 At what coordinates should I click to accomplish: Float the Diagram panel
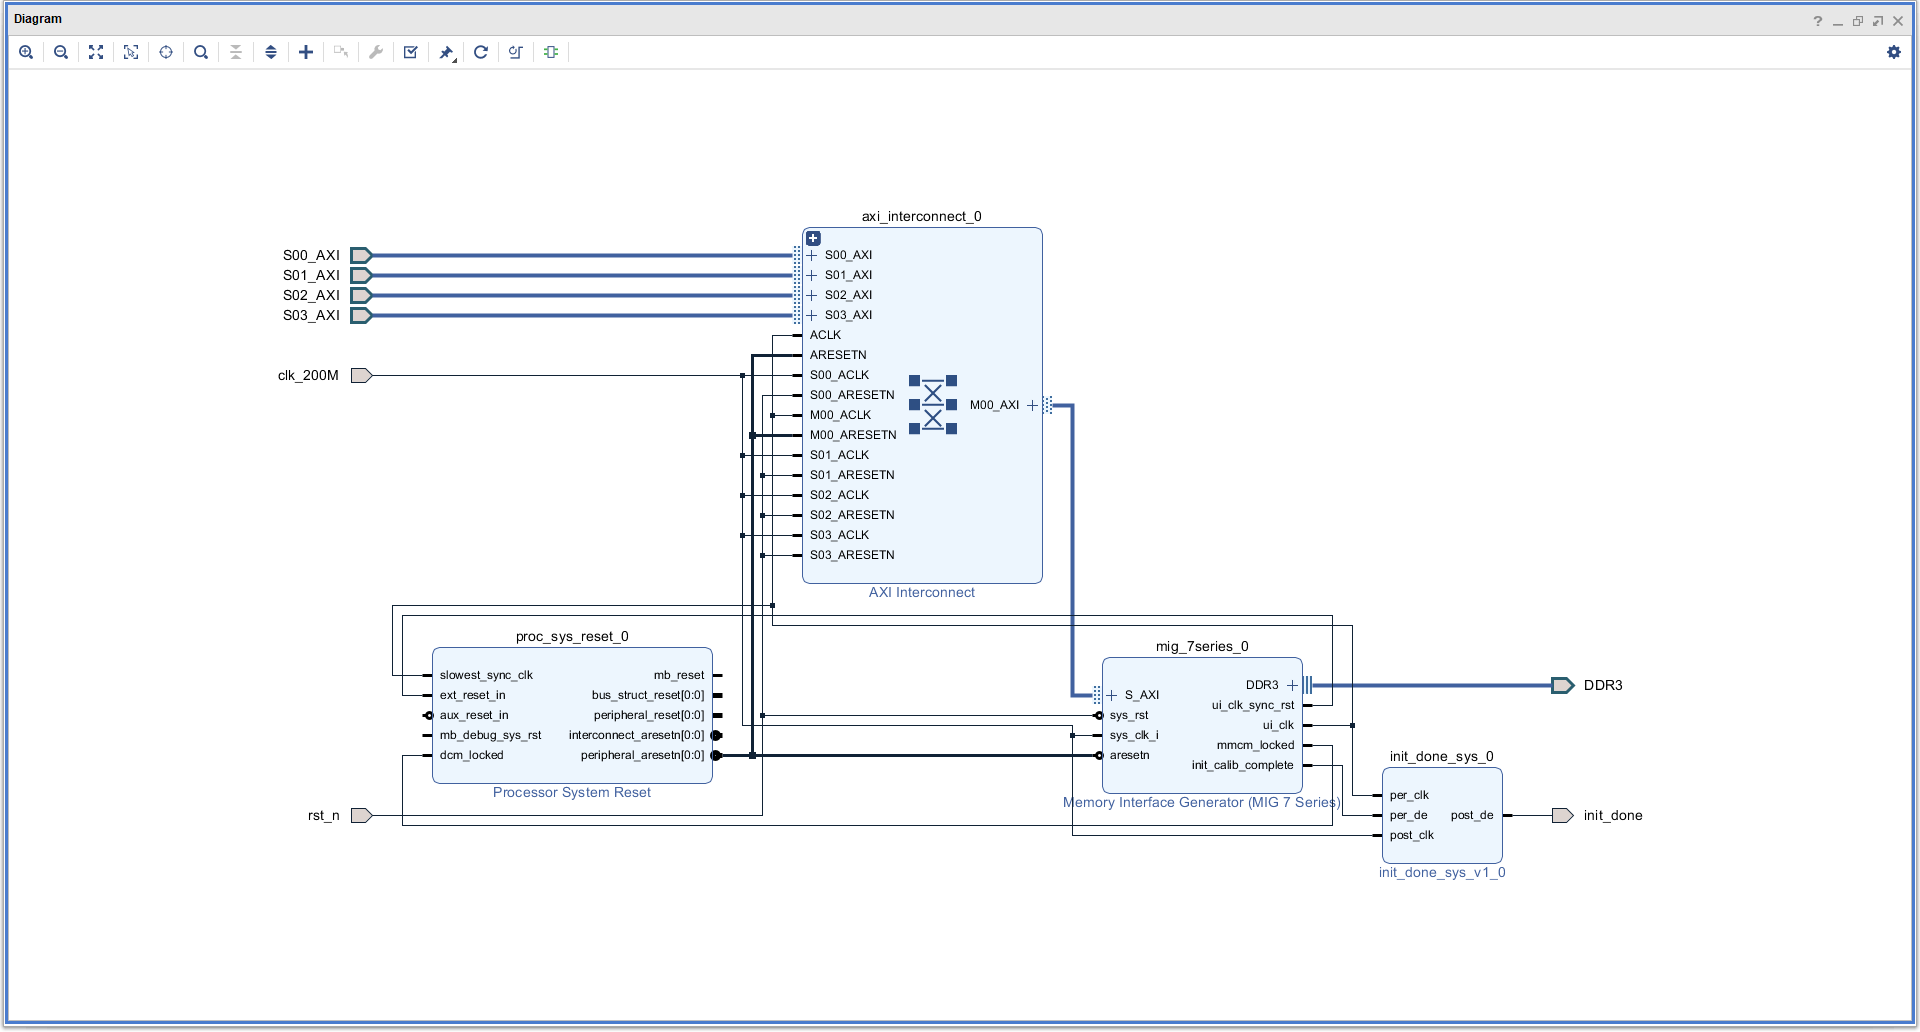click(1858, 21)
